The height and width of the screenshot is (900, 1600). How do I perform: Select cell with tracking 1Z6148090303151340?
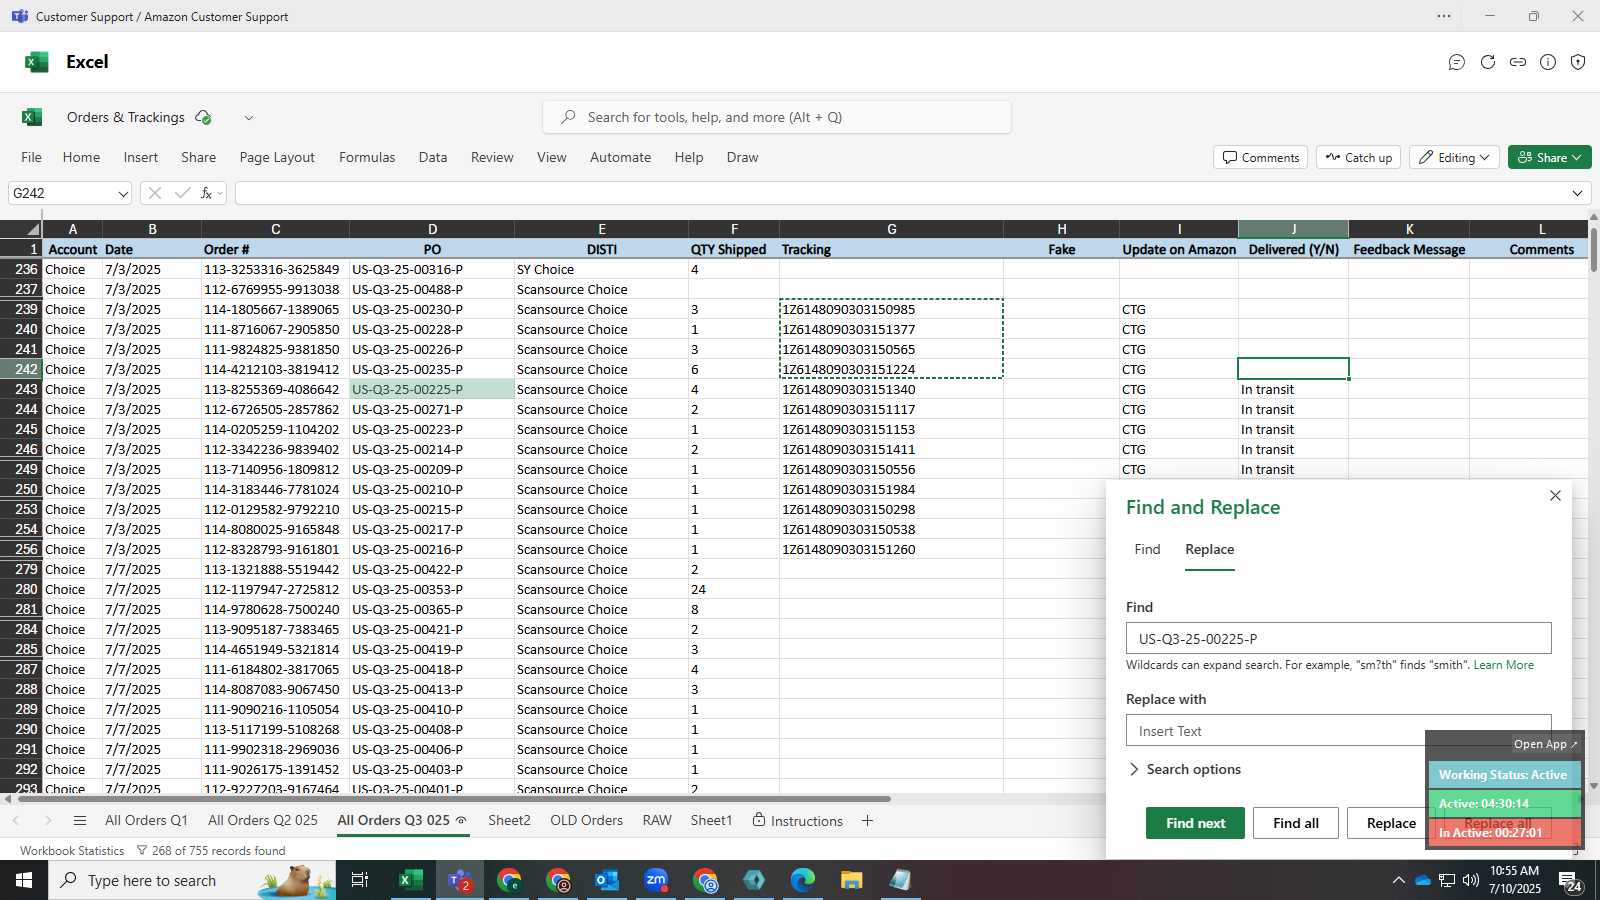pyautogui.click(x=891, y=389)
